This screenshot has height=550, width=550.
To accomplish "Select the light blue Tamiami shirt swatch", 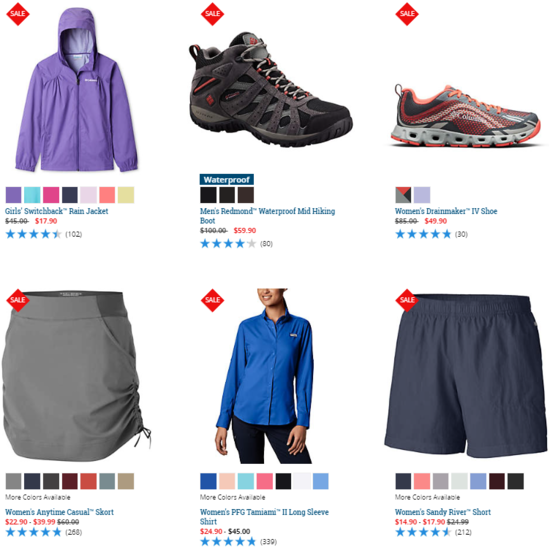I will 321,481.
